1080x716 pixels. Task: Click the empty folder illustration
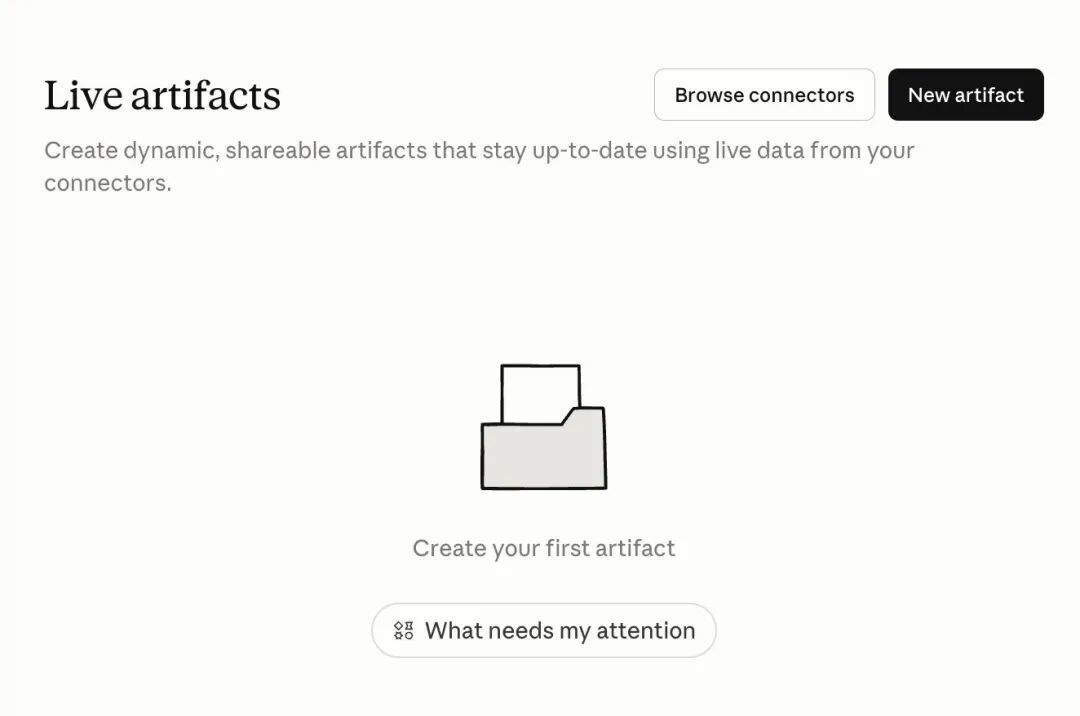(543, 440)
